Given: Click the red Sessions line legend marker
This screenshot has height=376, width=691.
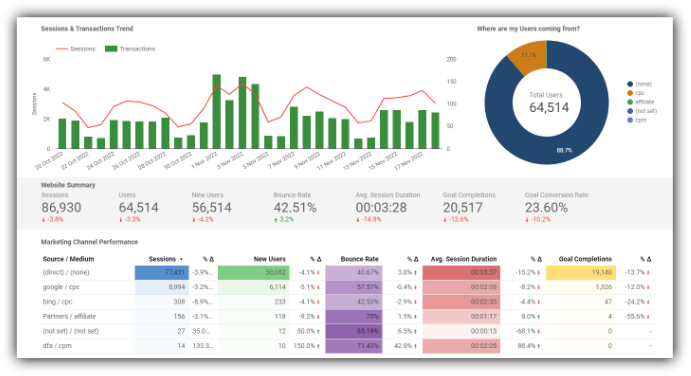Looking at the screenshot, I should [x=62, y=49].
